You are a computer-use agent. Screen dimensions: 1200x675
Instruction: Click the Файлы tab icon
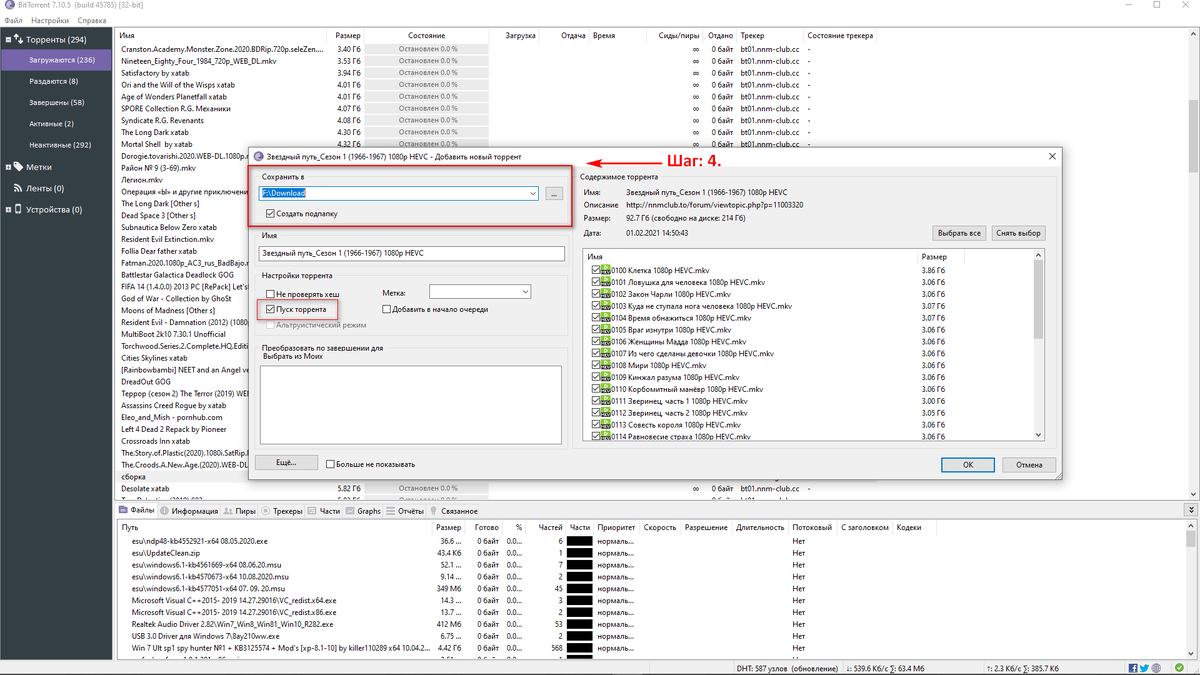pyautogui.click(x=124, y=511)
